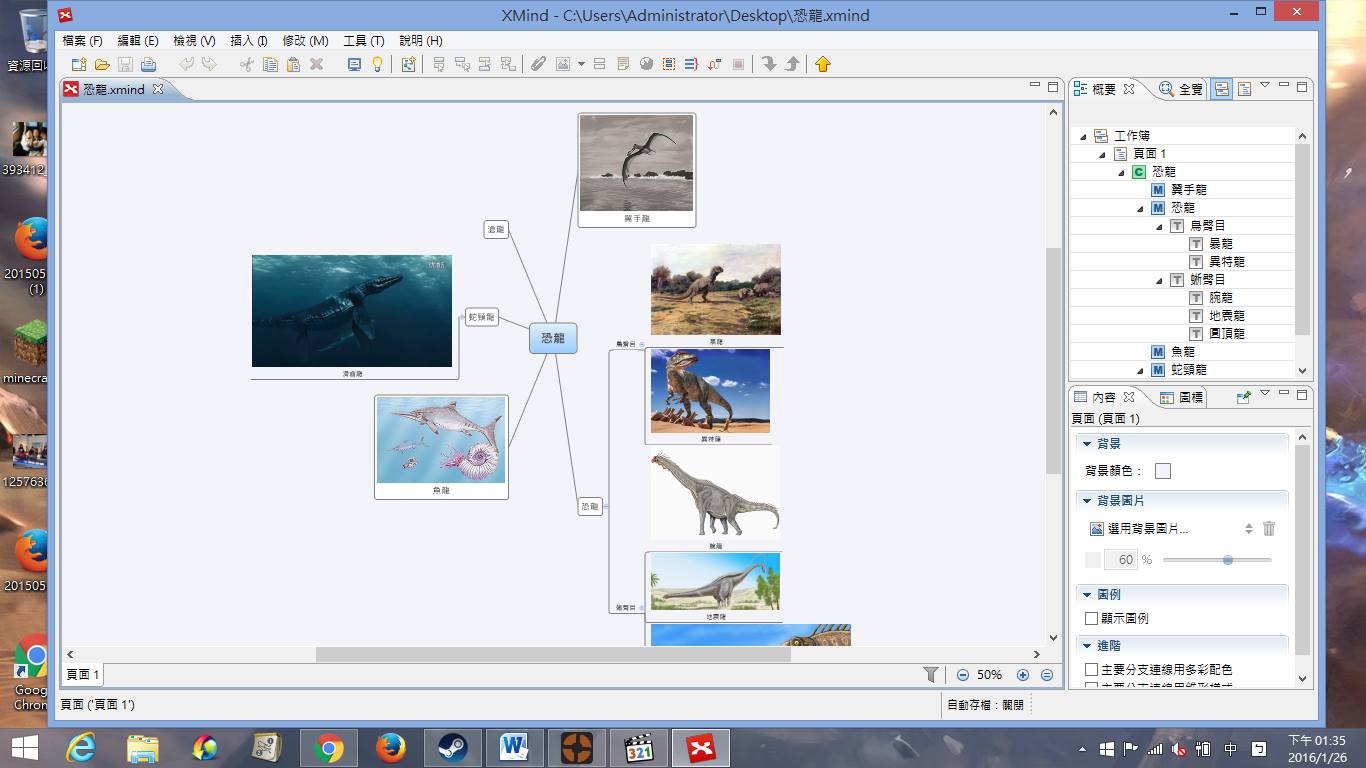The width and height of the screenshot is (1366, 768).
Task: Click the presentation monitor icon in toolbar
Action: click(x=354, y=64)
